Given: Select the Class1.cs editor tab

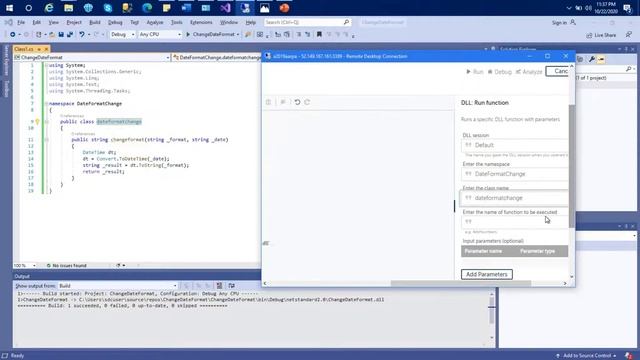Looking at the screenshot, I should 24,49.
